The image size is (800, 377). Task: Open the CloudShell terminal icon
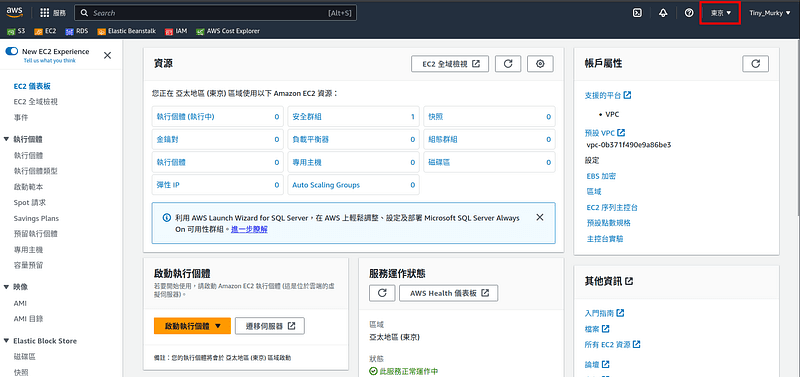(637, 13)
